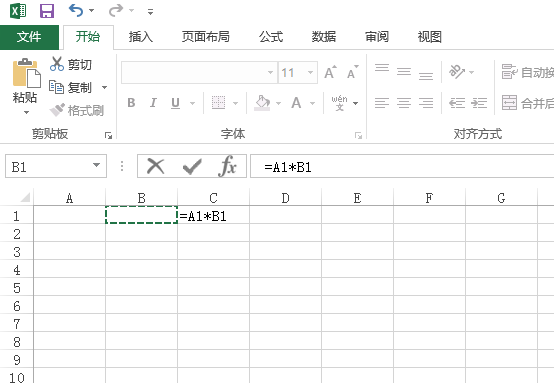Screen dimensions: 554x383
Task: Expand the 复制 dropdown arrow
Action: coord(104,87)
